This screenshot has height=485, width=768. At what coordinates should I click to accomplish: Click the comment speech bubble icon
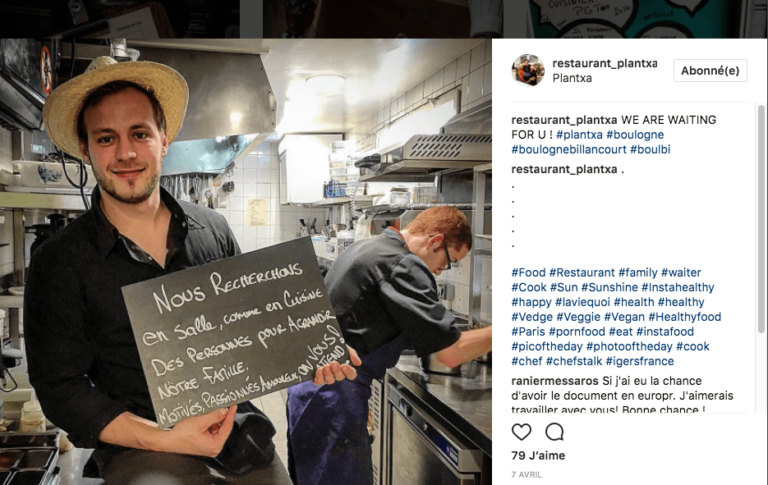coord(554,432)
